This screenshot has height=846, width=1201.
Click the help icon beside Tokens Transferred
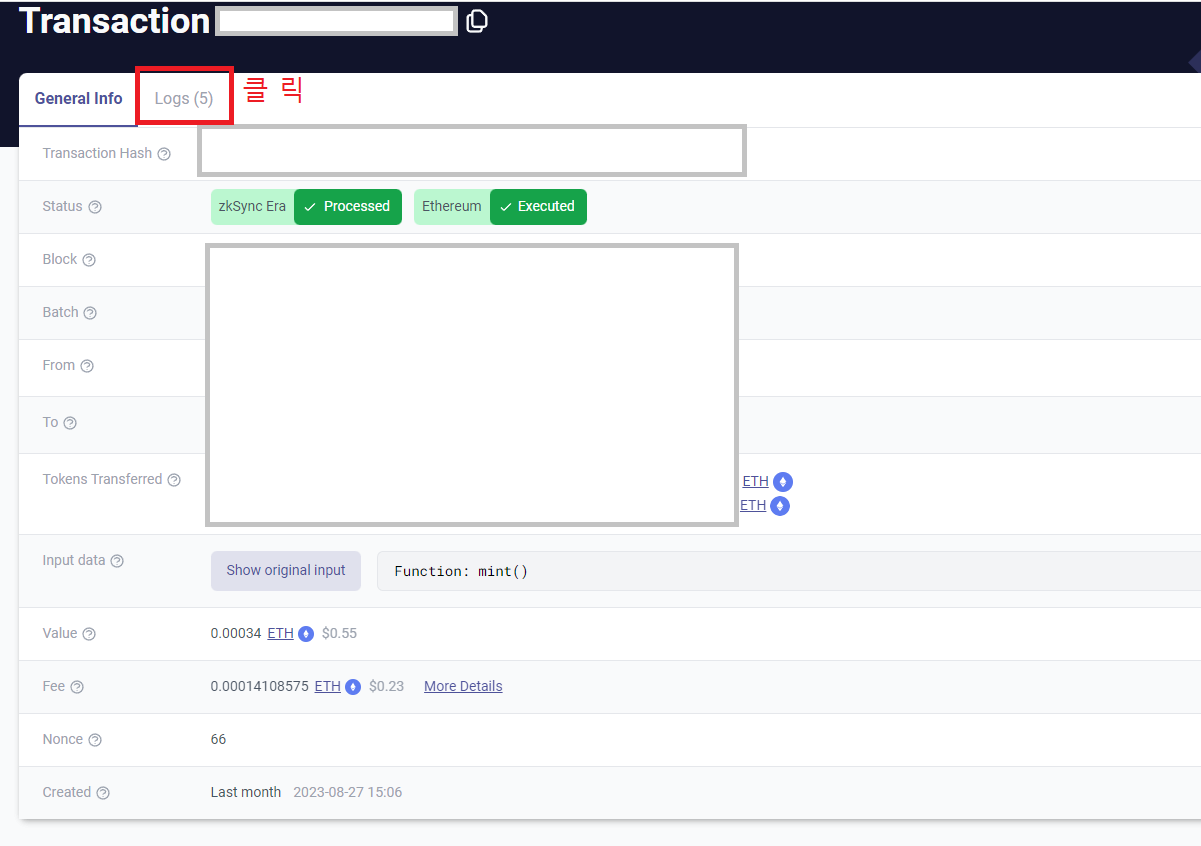click(x=174, y=480)
